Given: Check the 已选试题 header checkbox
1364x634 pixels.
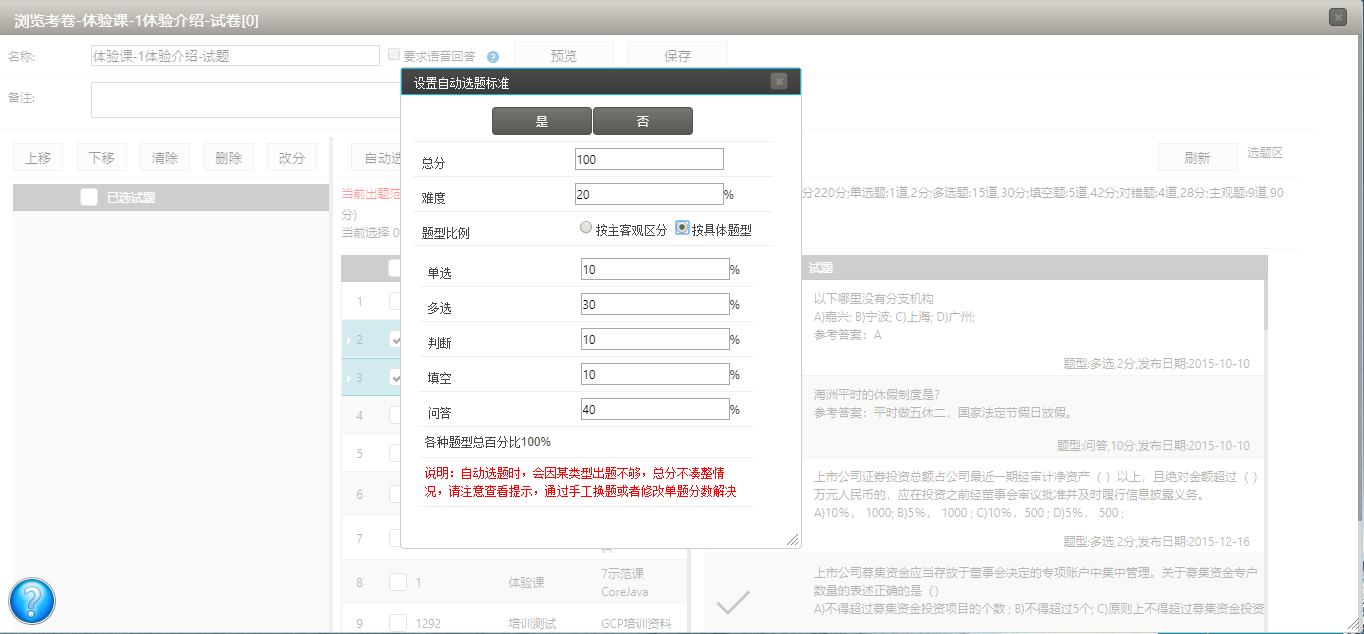Looking at the screenshot, I should [89, 197].
